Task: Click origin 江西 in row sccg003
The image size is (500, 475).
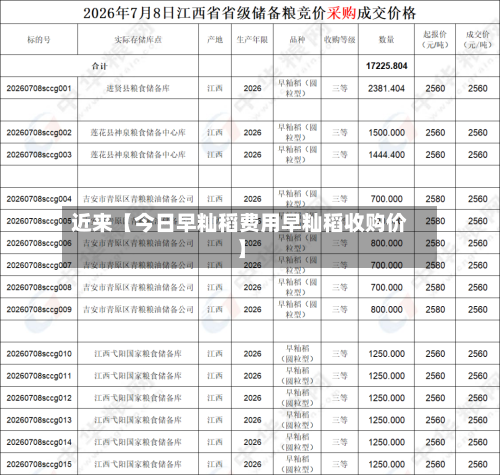Action: pos(215,155)
